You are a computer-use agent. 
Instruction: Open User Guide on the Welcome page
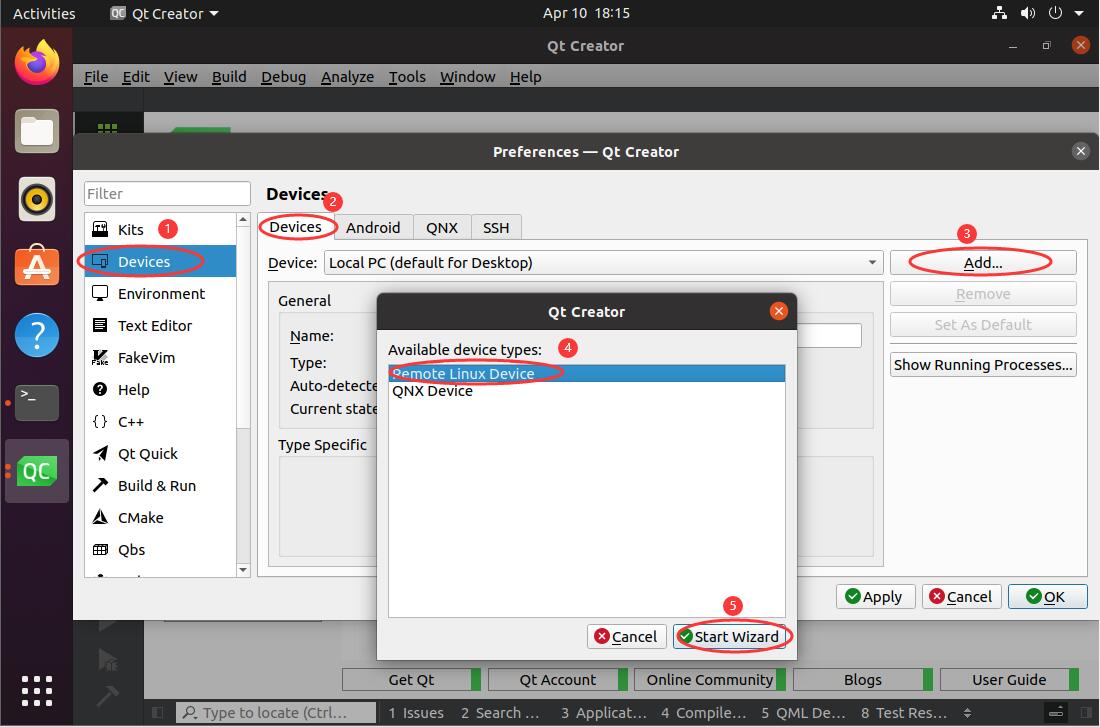[1009, 679]
